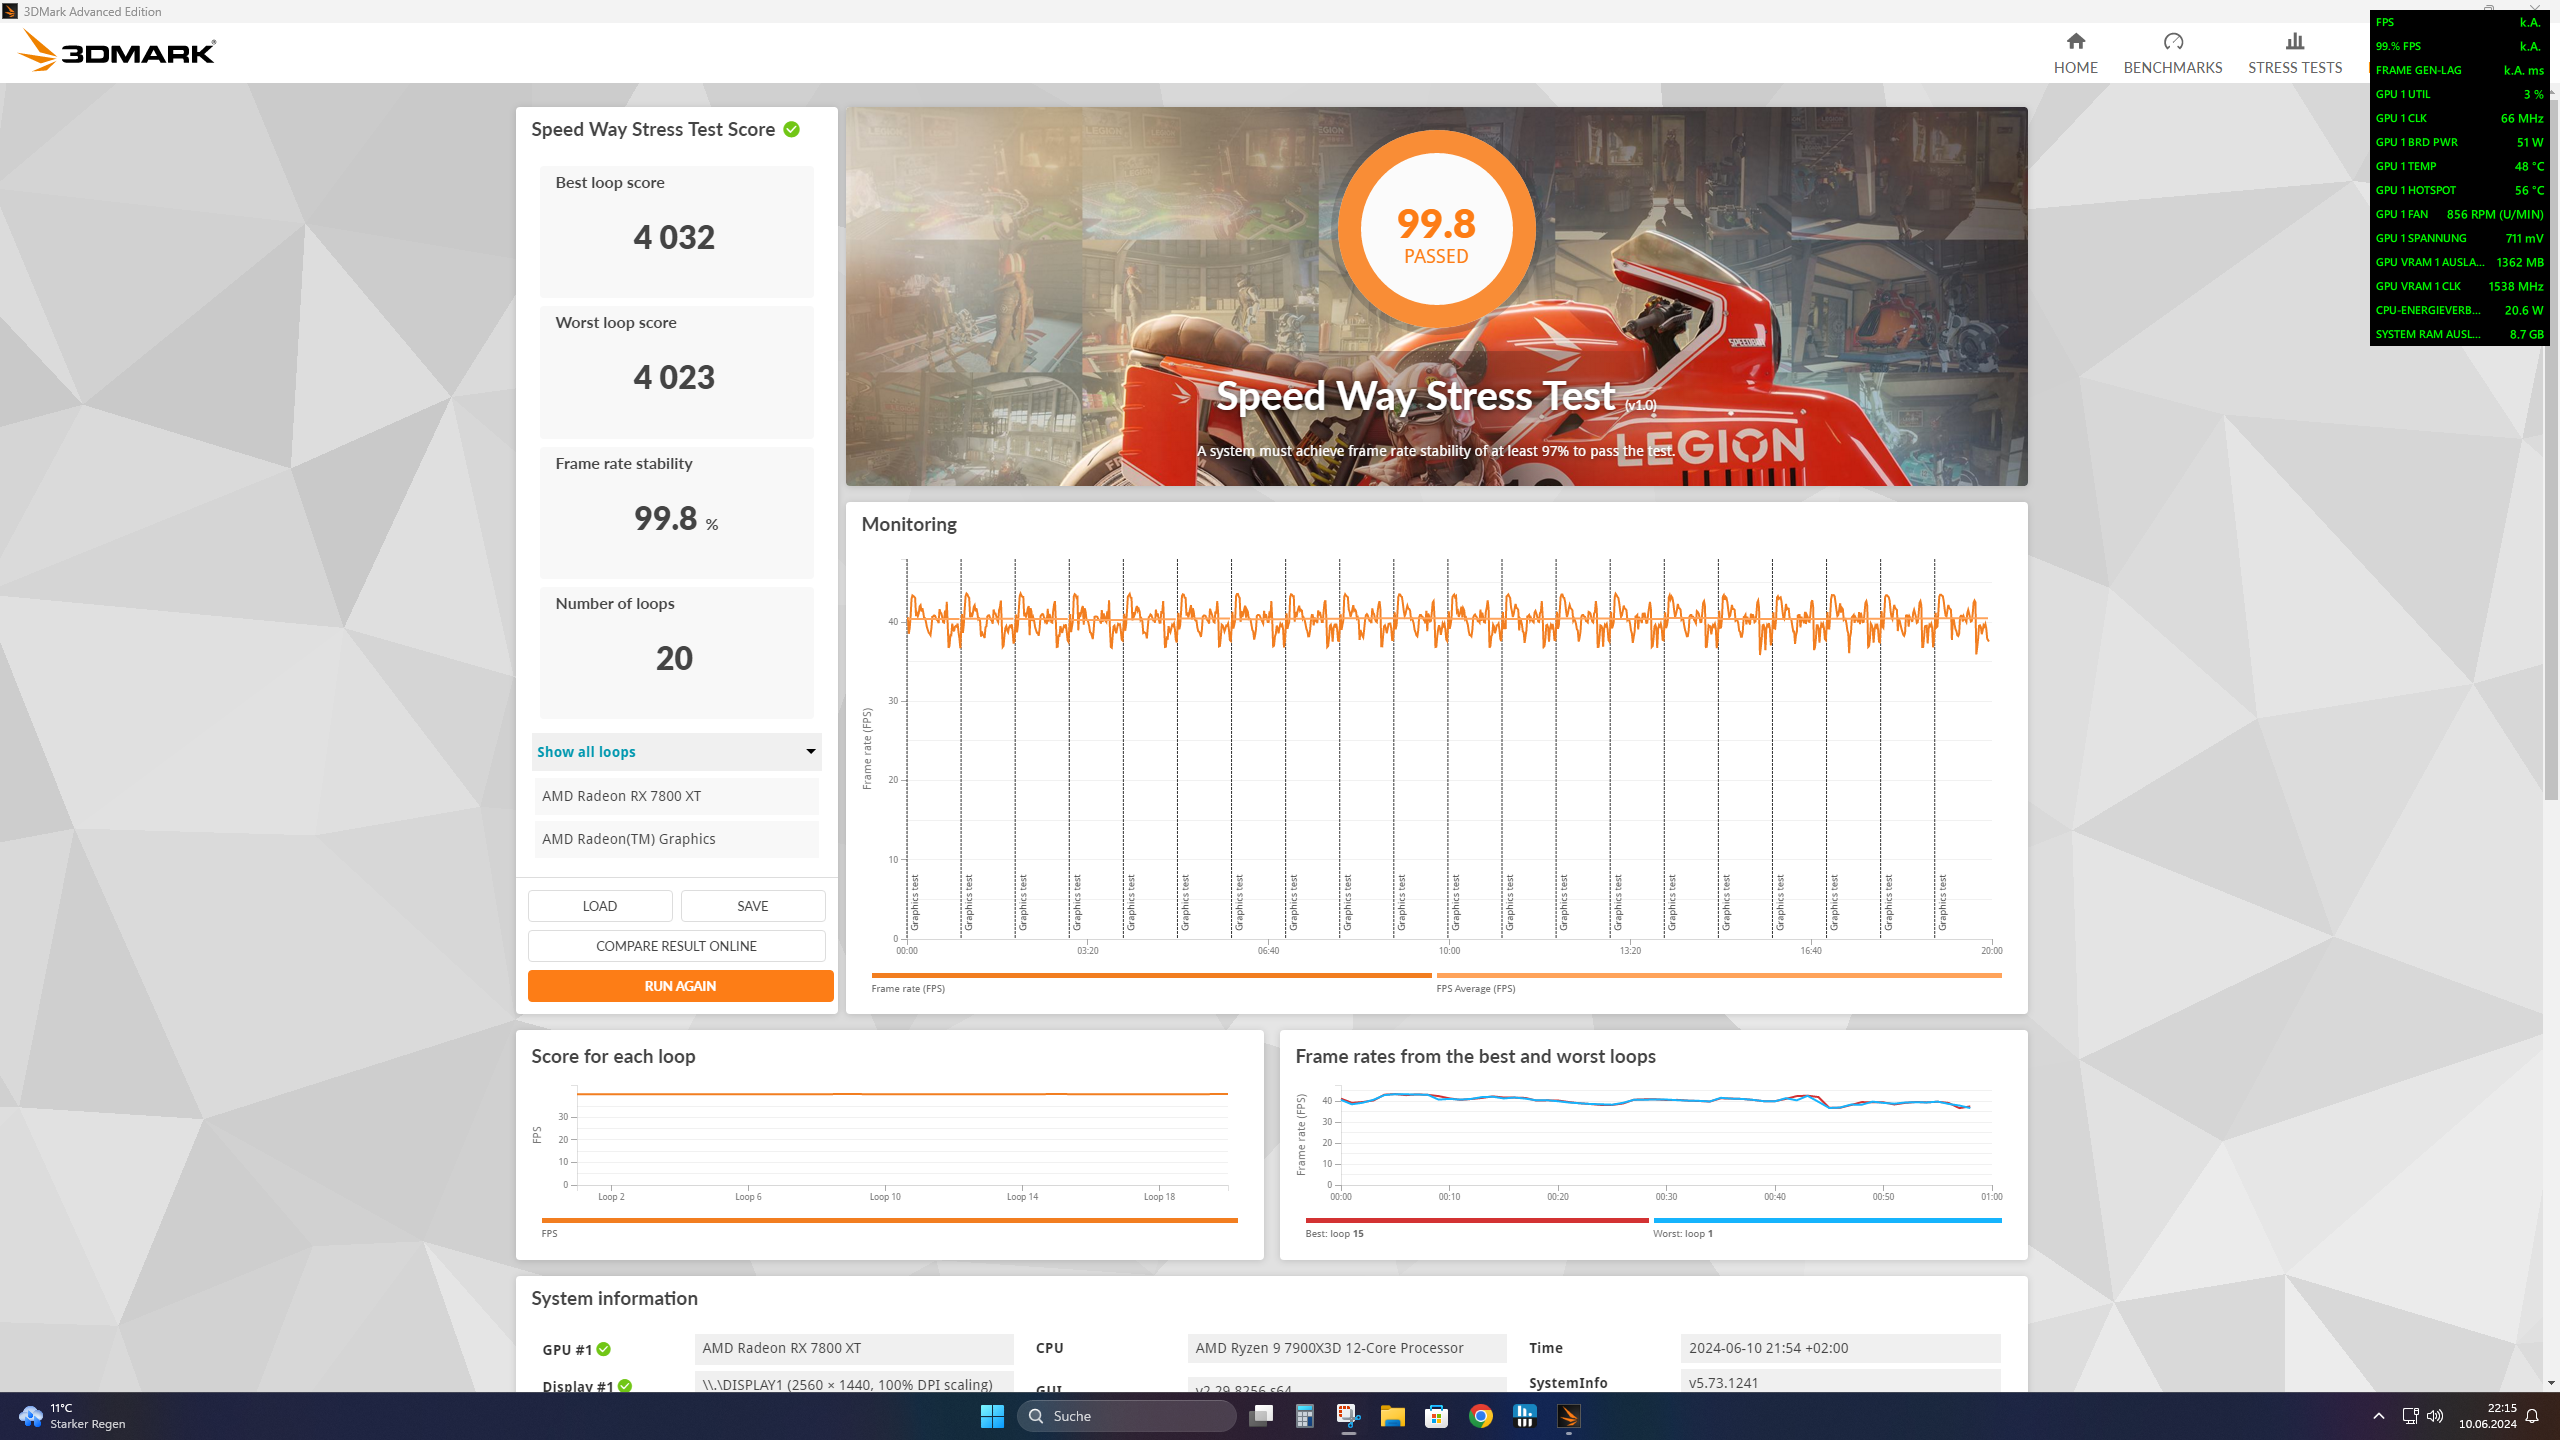Open the Windows Start menu
This screenshot has height=1440, width=2560.
(x=992, y=1416)
